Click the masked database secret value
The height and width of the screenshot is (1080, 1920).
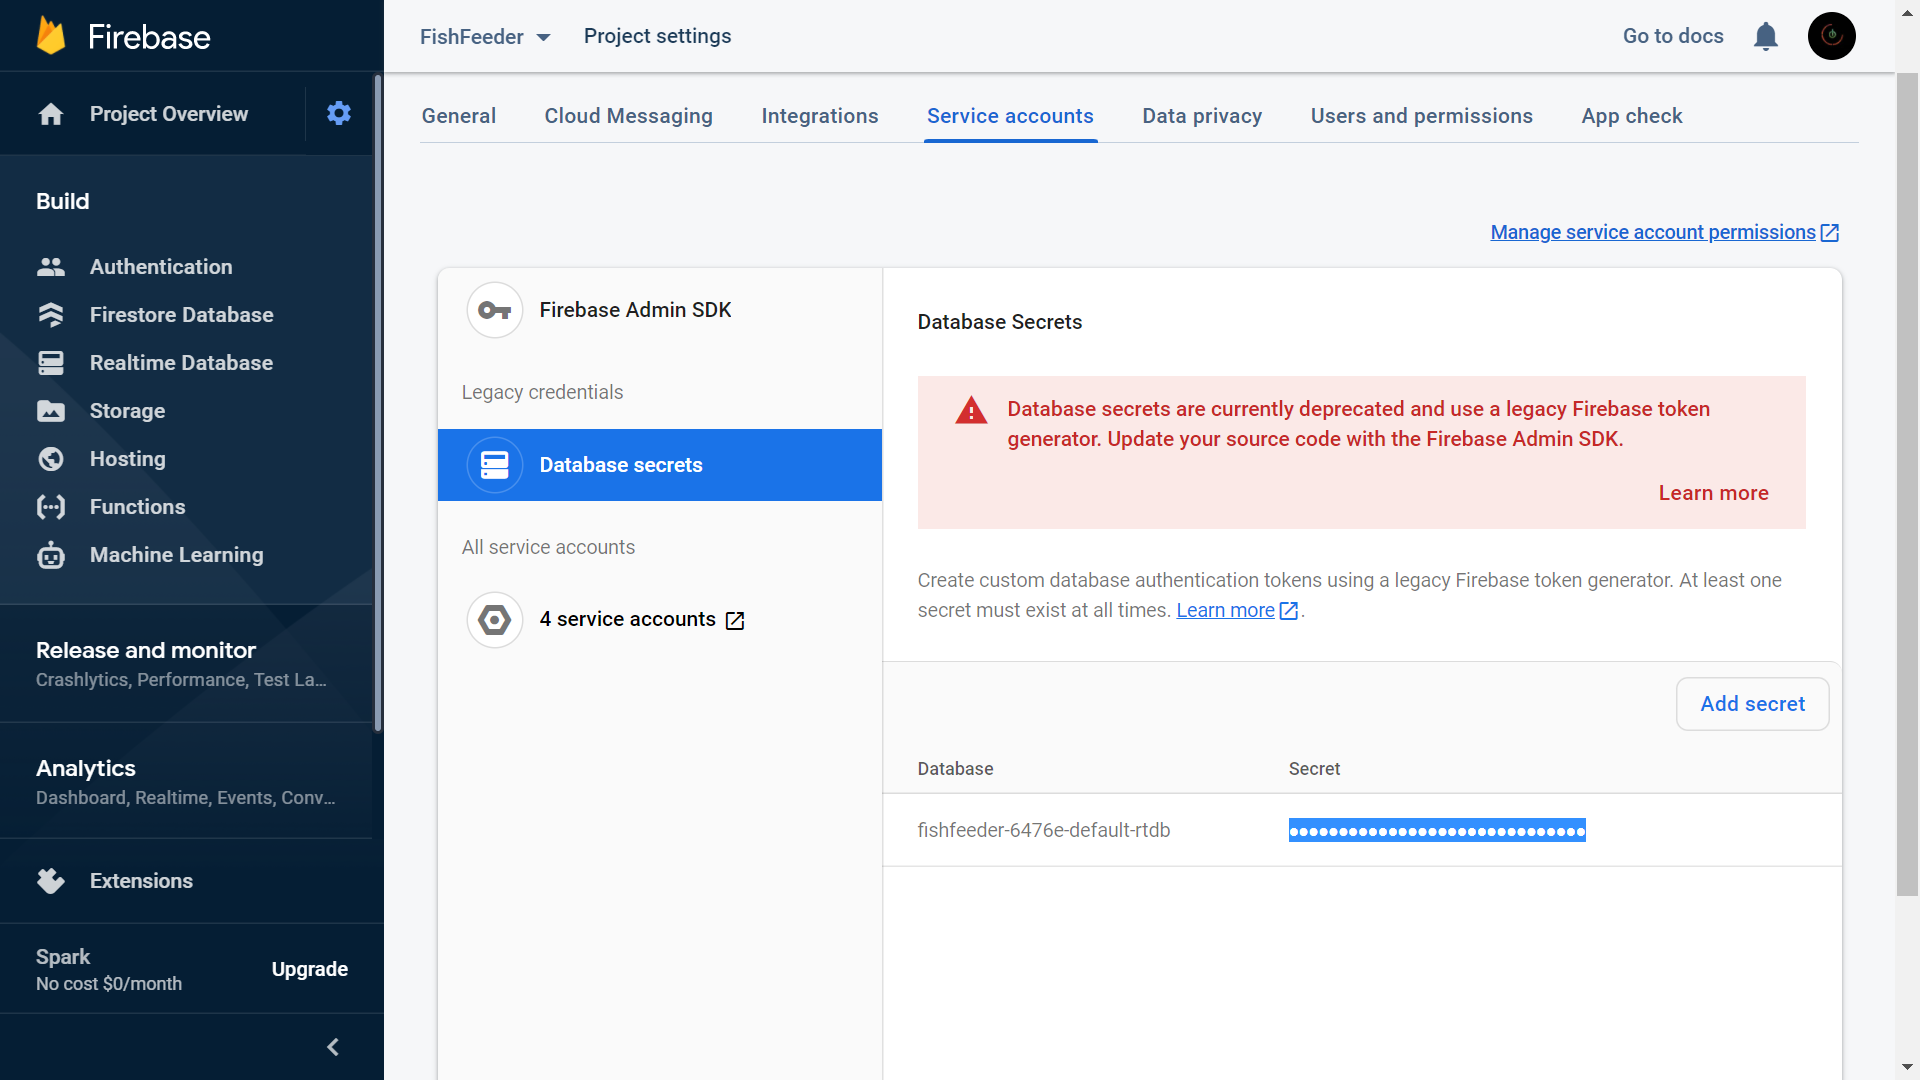tap(1436, 830)
